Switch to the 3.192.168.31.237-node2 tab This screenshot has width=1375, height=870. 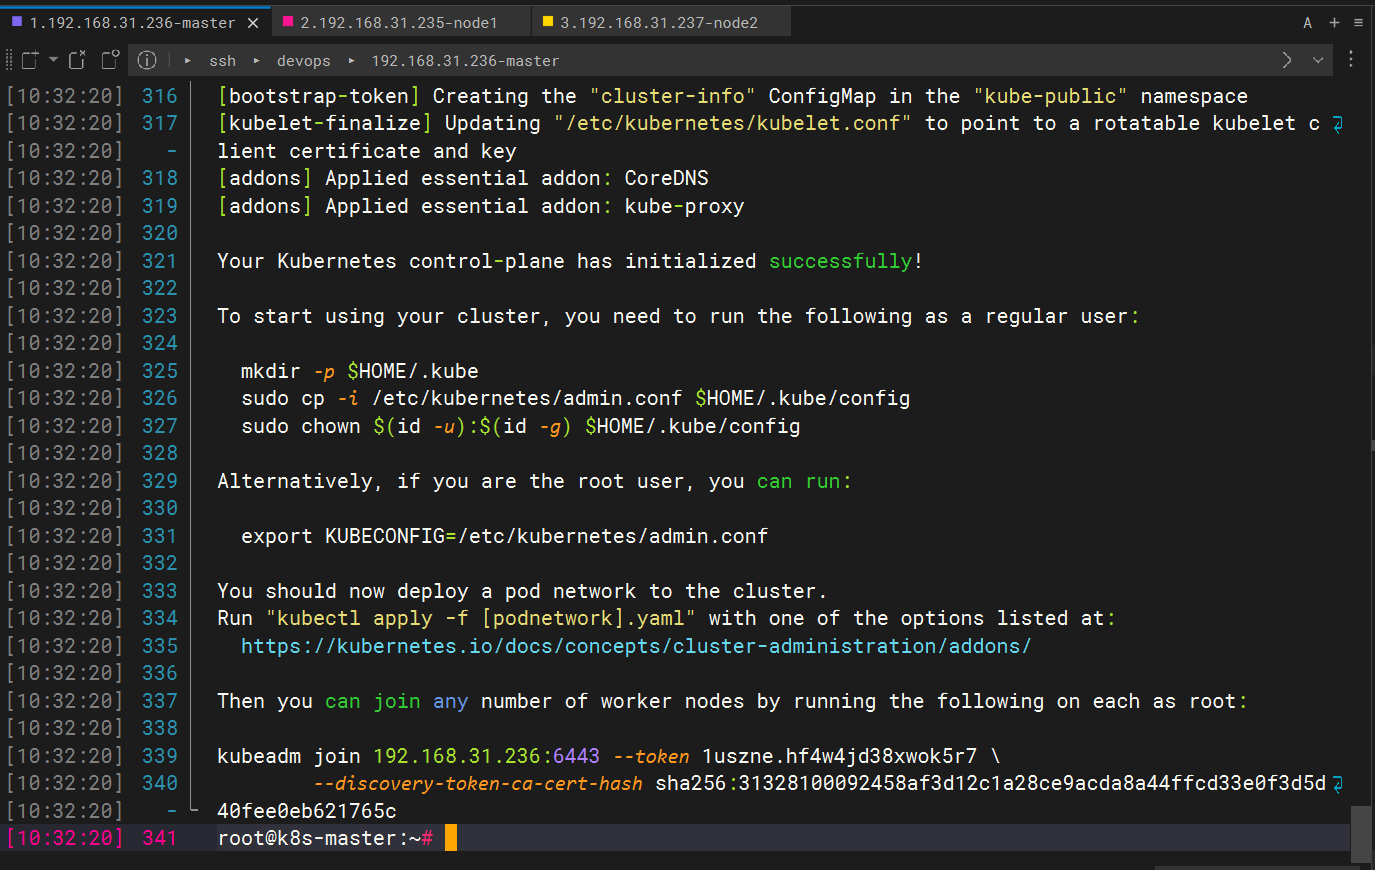click(x=660, y=22)
